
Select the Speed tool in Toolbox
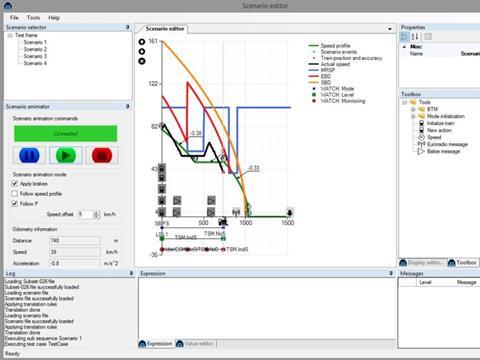pos(430,137)
